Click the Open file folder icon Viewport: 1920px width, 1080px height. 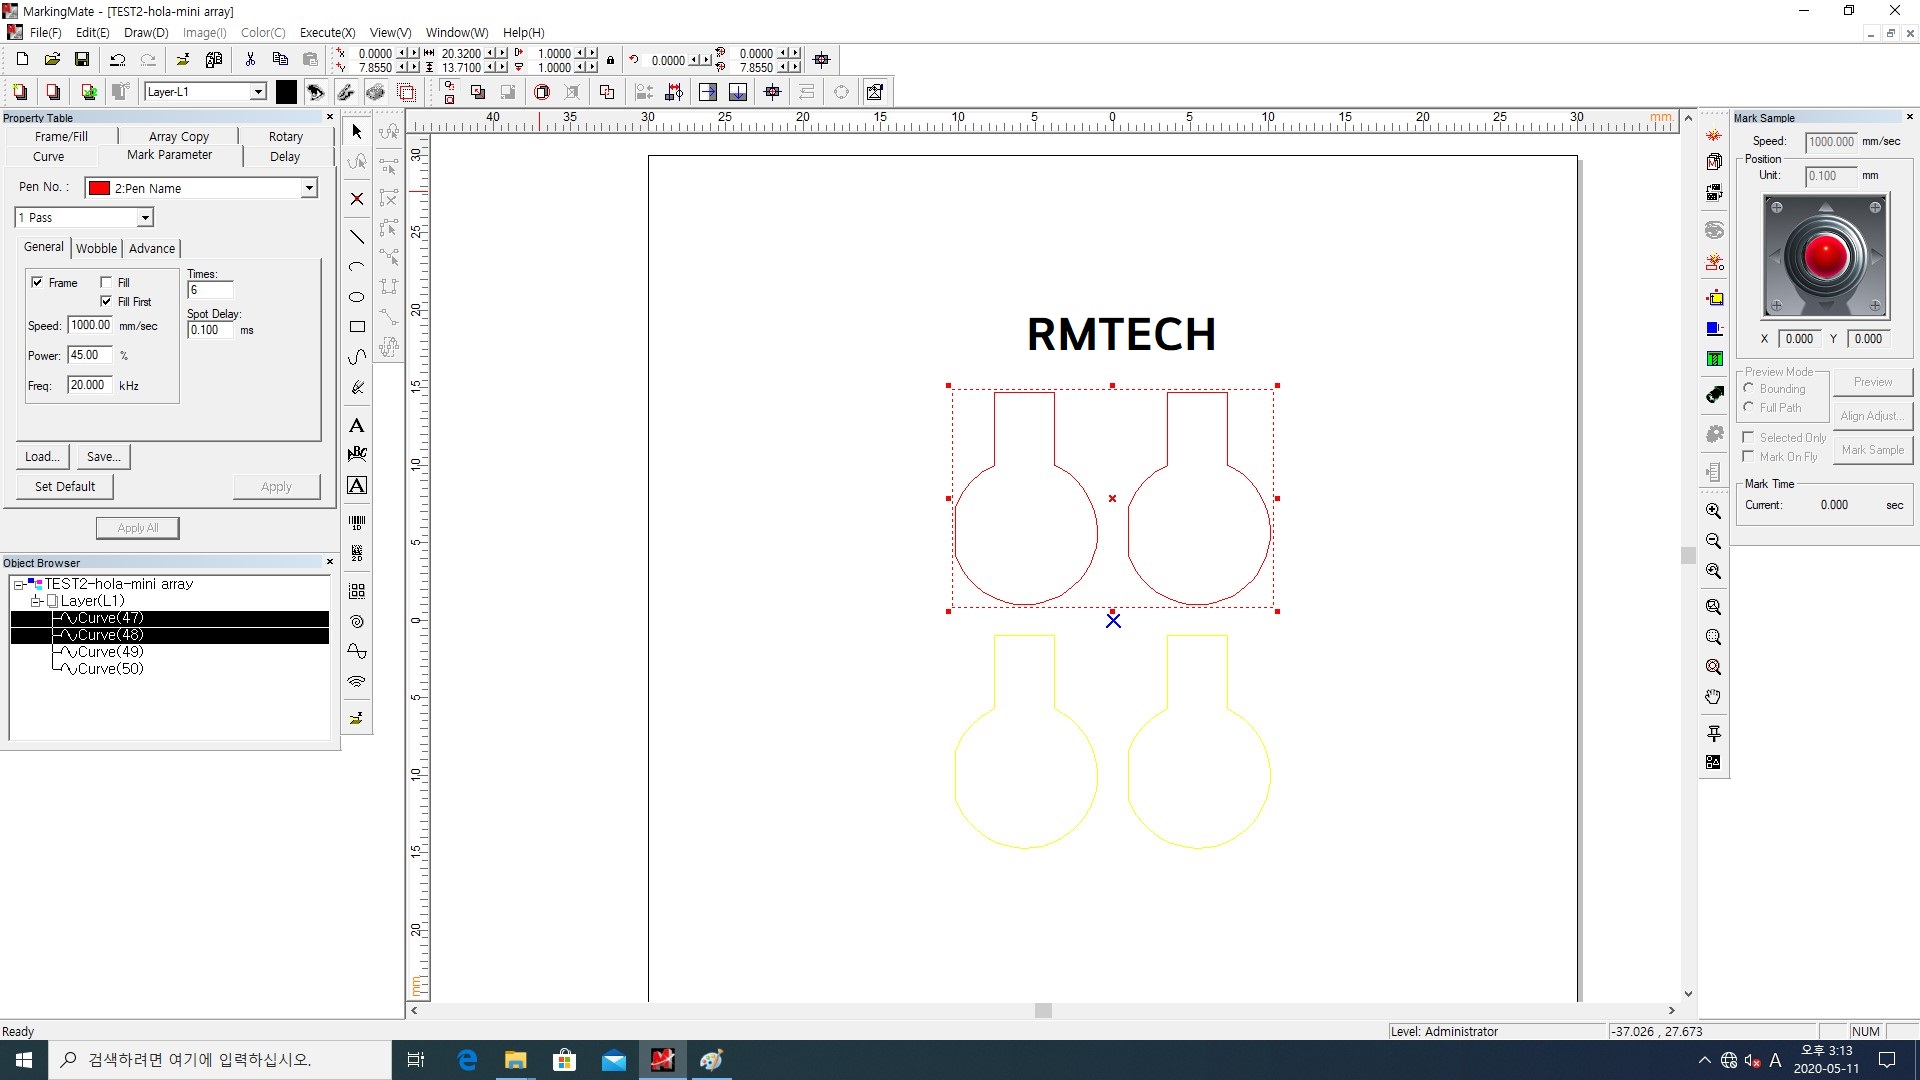point(52,60)
